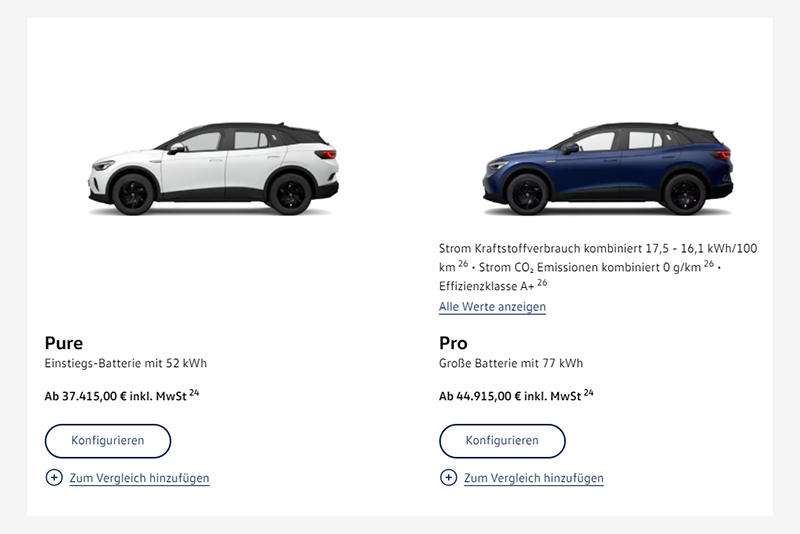Select the blue Pro car image
This screenshot has width=800, height=534.
(608, 168)
